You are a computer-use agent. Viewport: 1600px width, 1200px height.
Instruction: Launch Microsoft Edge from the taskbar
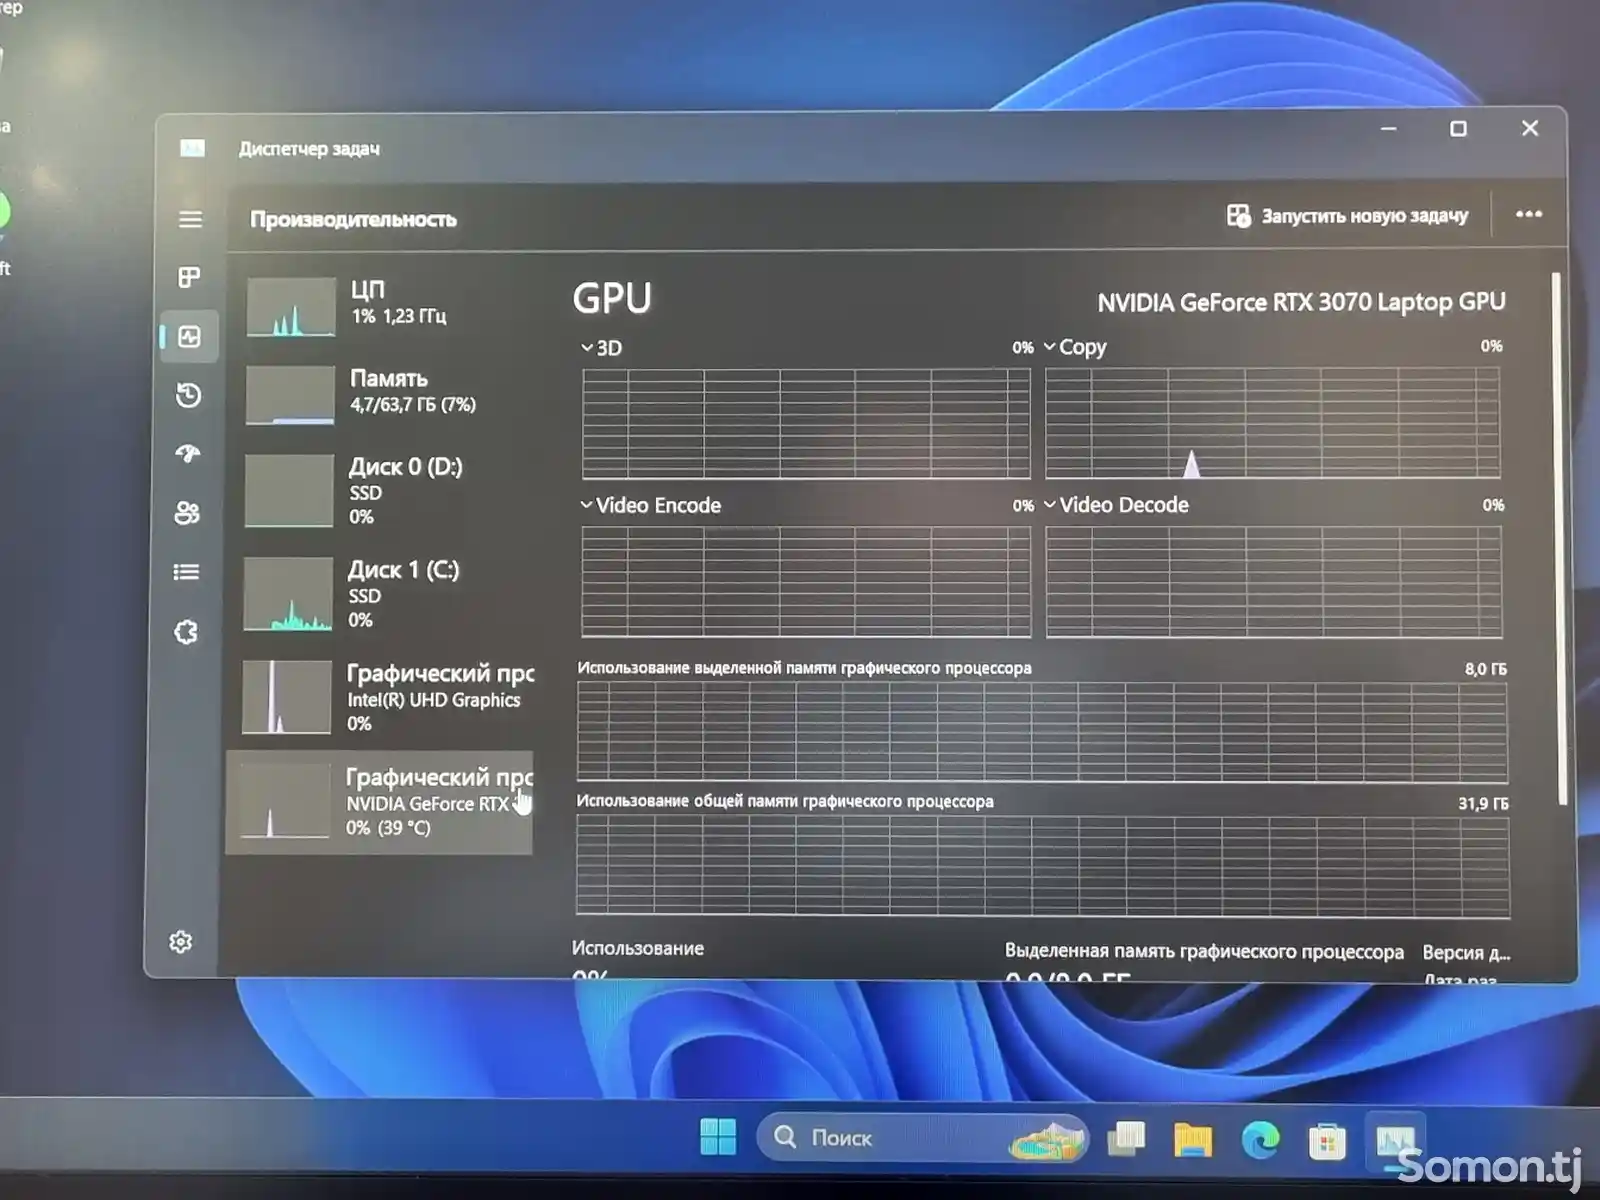[1260, 1140]
